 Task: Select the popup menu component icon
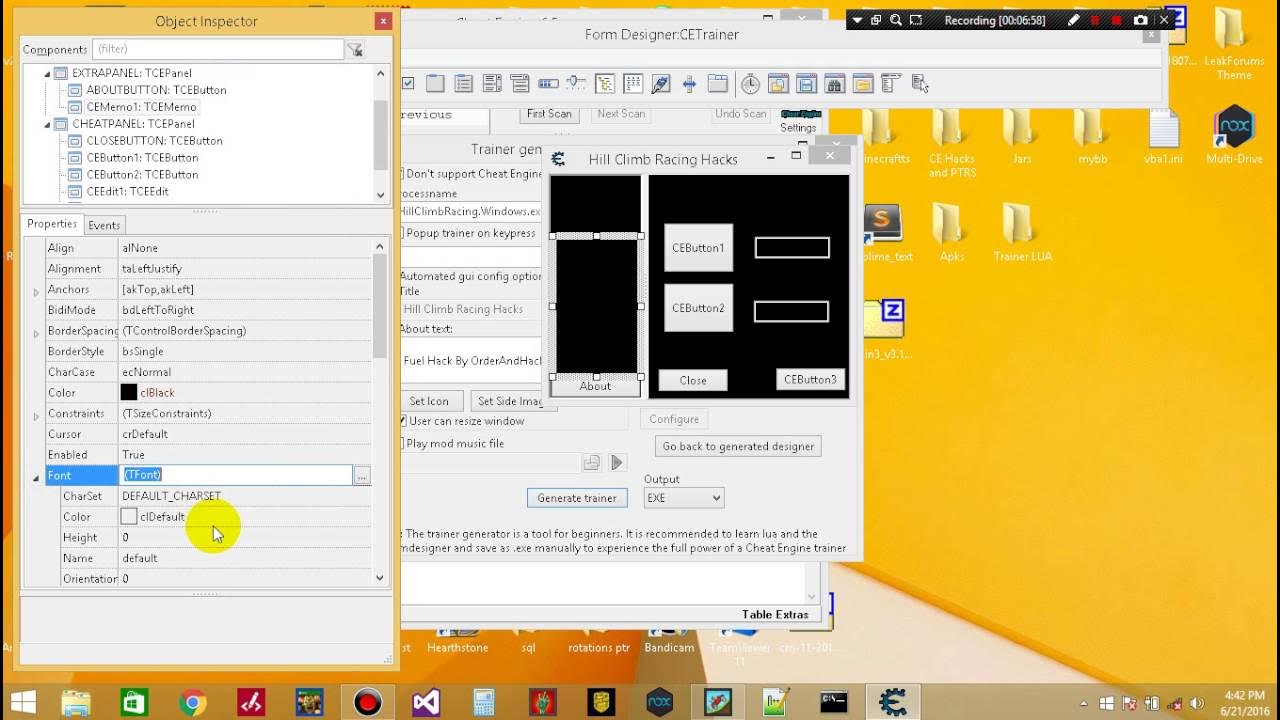[919, 84]
